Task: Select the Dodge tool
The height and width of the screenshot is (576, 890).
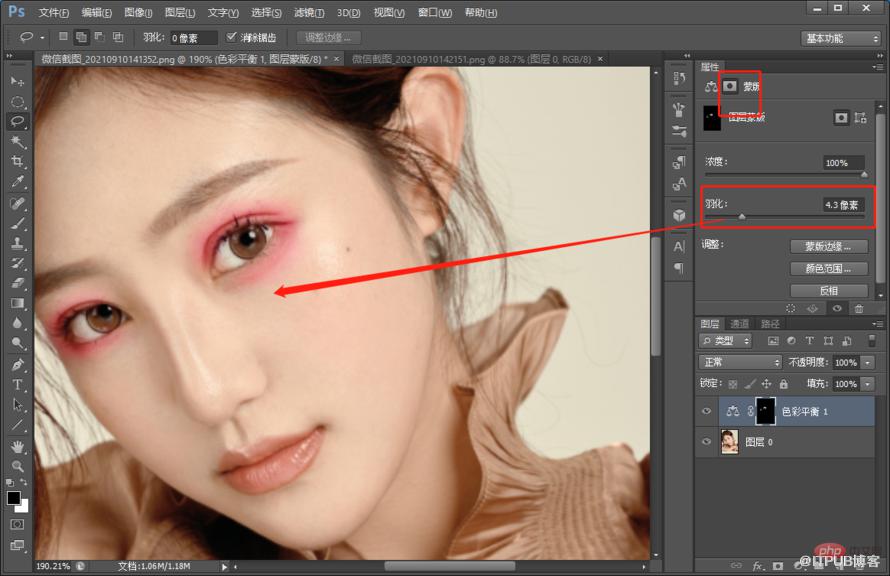Action: pos(17,343)
